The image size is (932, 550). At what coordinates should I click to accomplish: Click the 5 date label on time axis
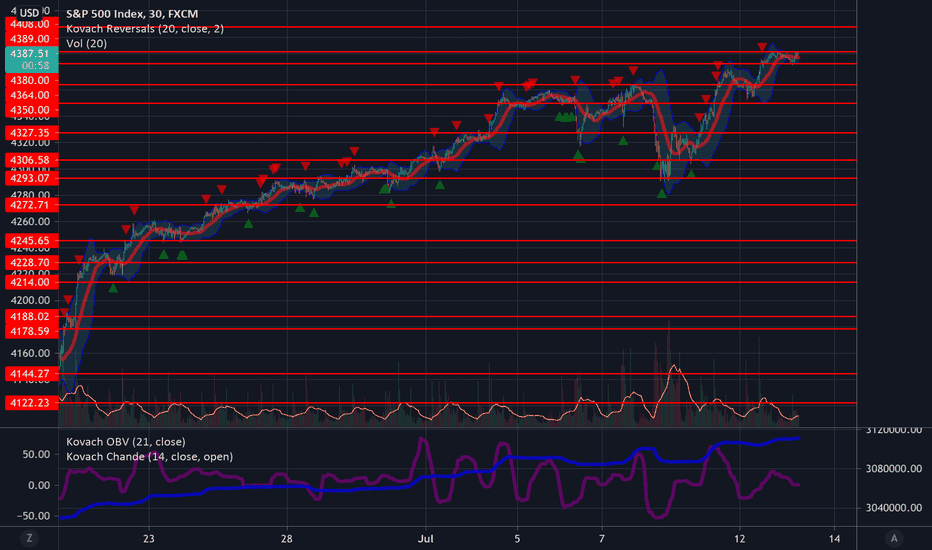[517, 539]
